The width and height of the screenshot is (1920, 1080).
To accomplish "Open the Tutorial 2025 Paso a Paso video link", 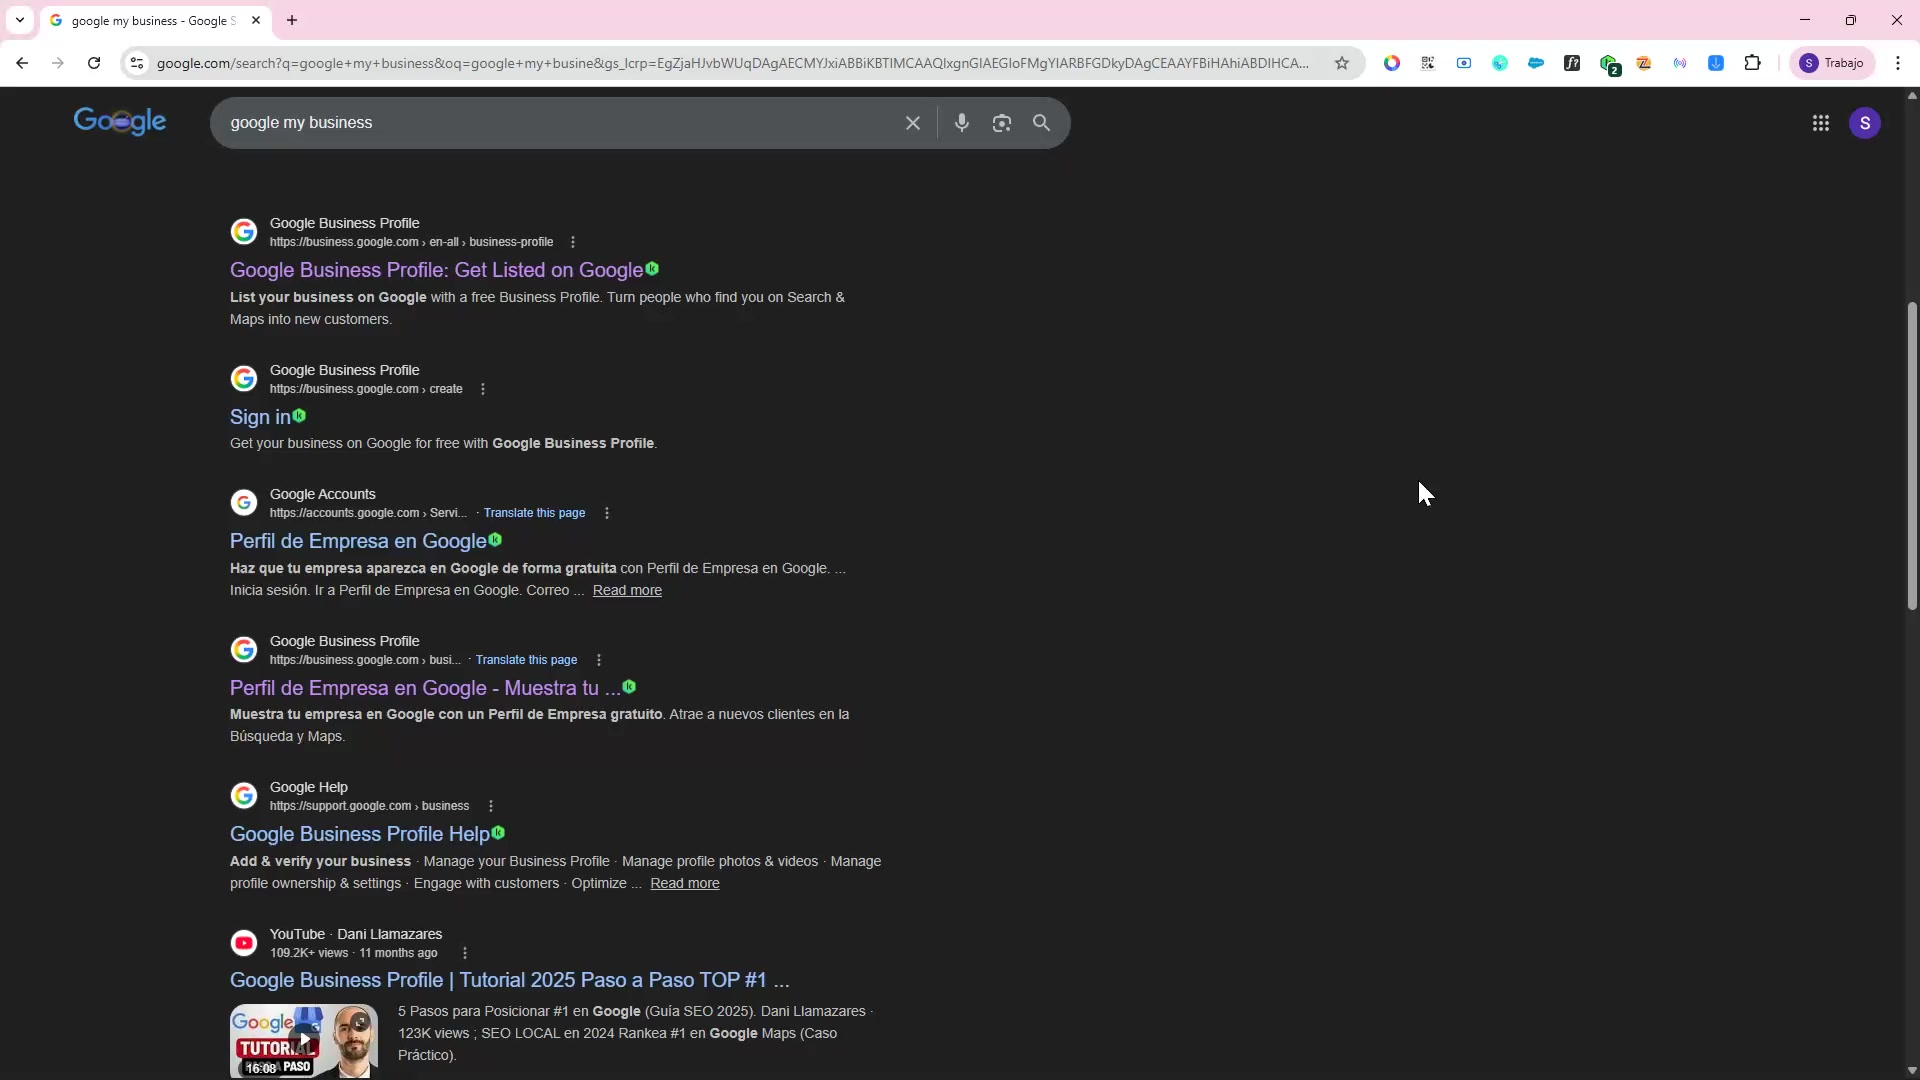I will 510,980.
